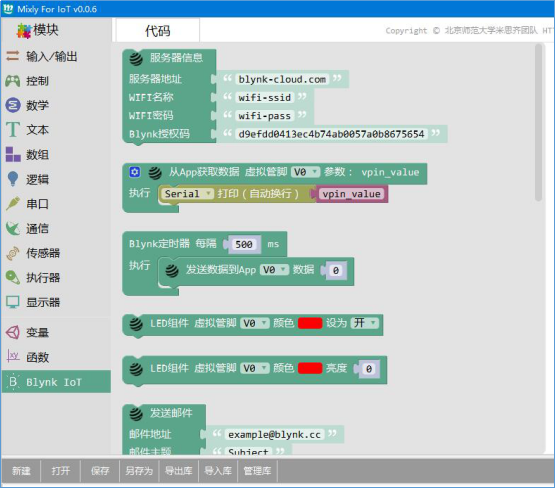Edit the wifi-ssid text field

pyautogui.click(x=265, y=98)
